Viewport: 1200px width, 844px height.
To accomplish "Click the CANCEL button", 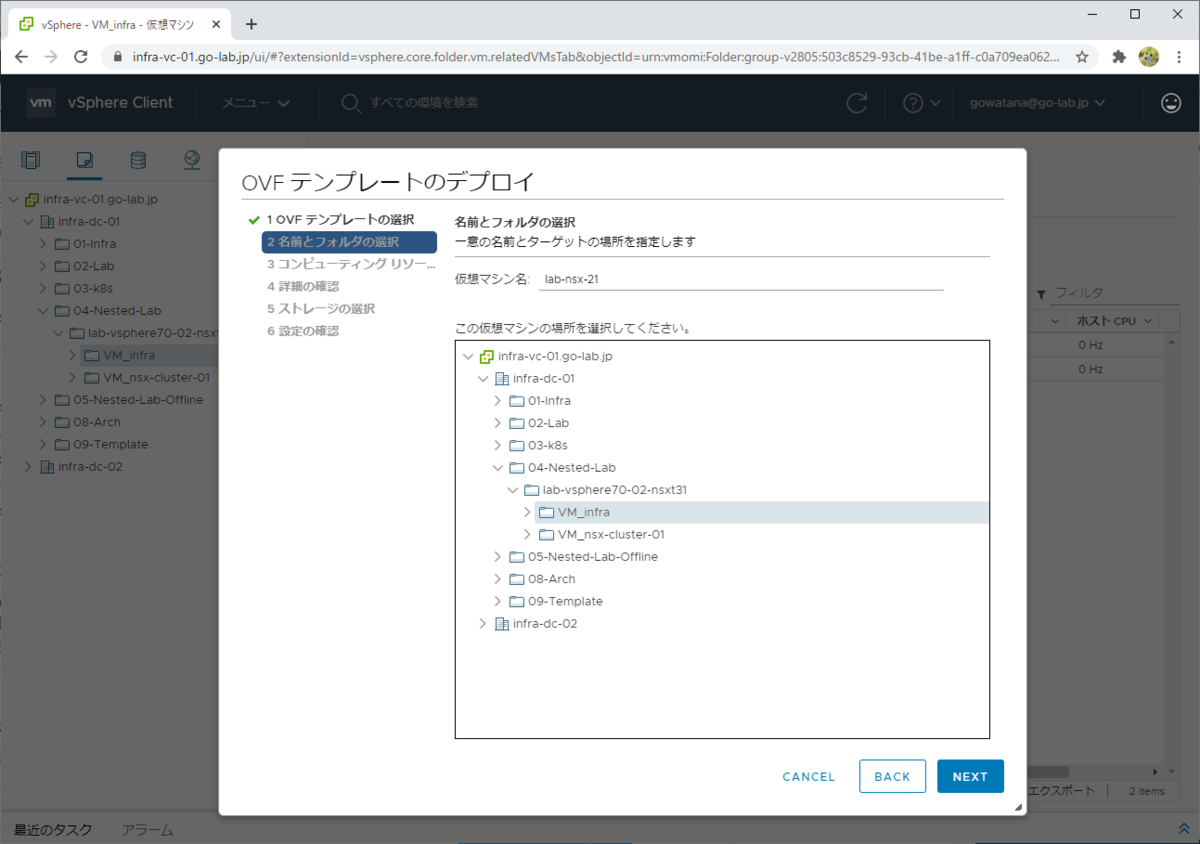I will tap(809, 777).
